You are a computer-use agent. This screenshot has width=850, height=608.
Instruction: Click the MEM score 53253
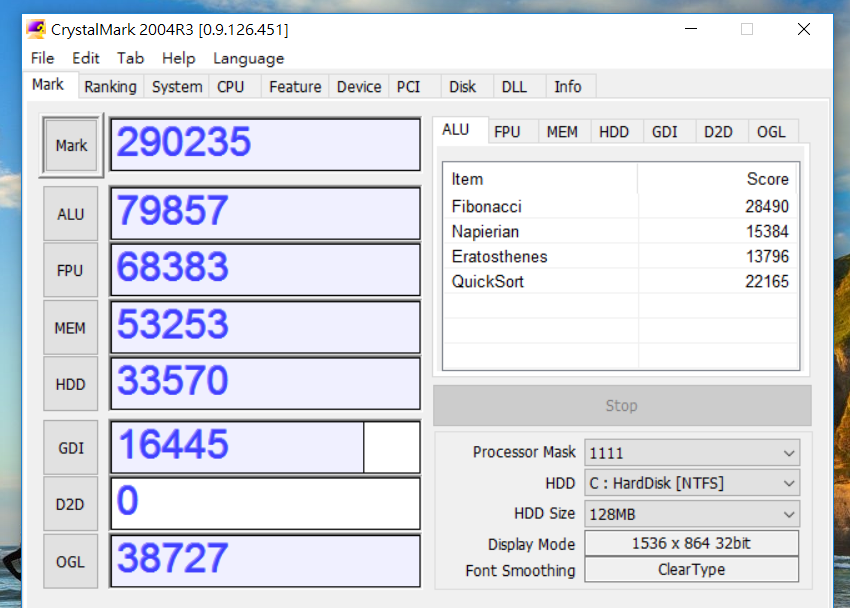(x=265, y=327)
